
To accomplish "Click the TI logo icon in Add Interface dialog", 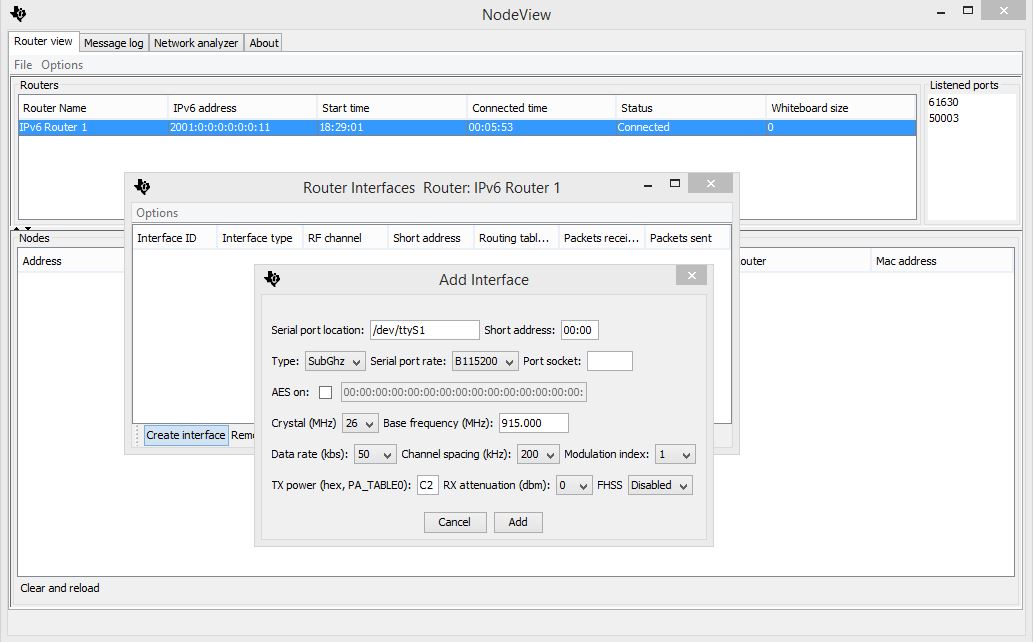I will (x=272, y=279).
